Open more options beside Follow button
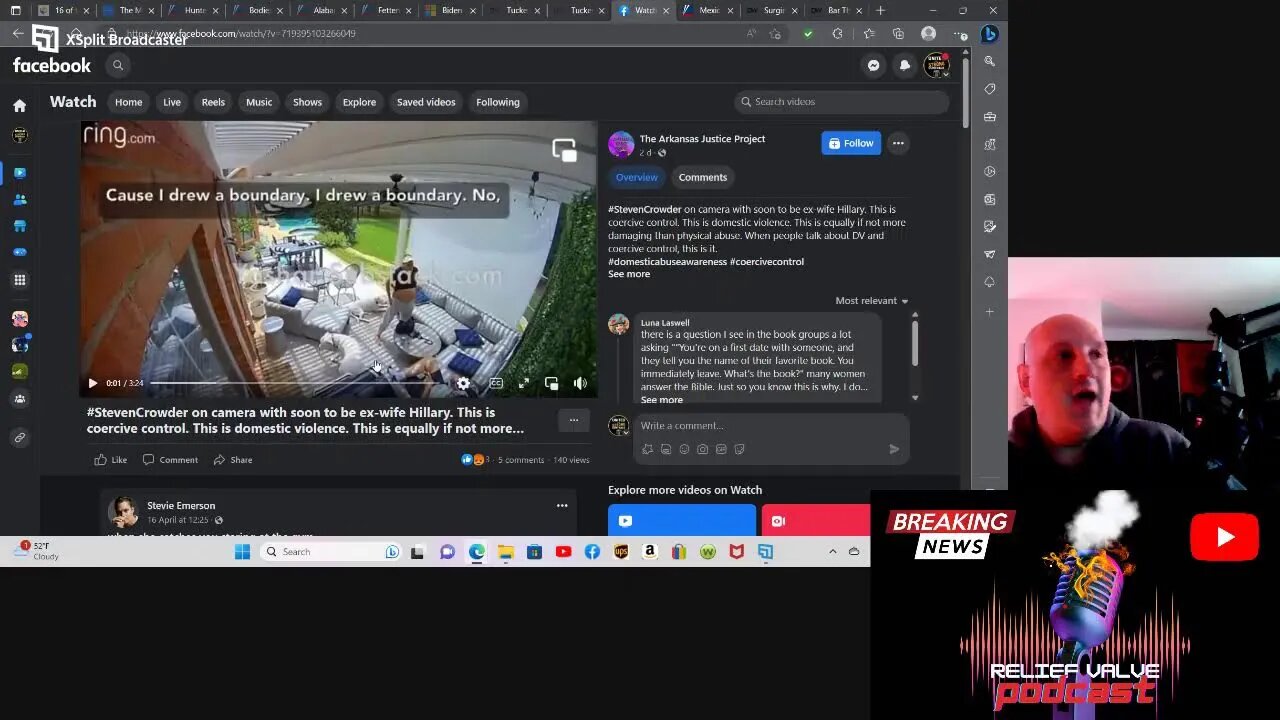This screenshot has height=720, width=1280. coord(898,143)
